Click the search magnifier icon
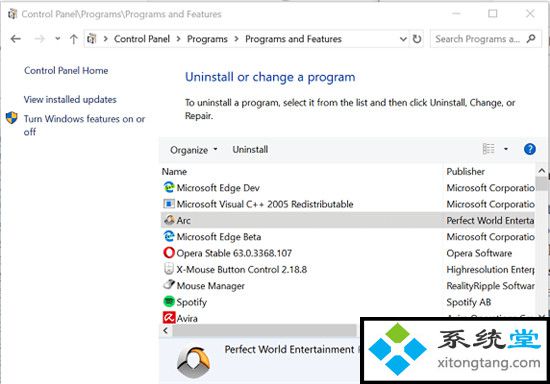Screen dimensions: 550x384 (x=531, y=39)
